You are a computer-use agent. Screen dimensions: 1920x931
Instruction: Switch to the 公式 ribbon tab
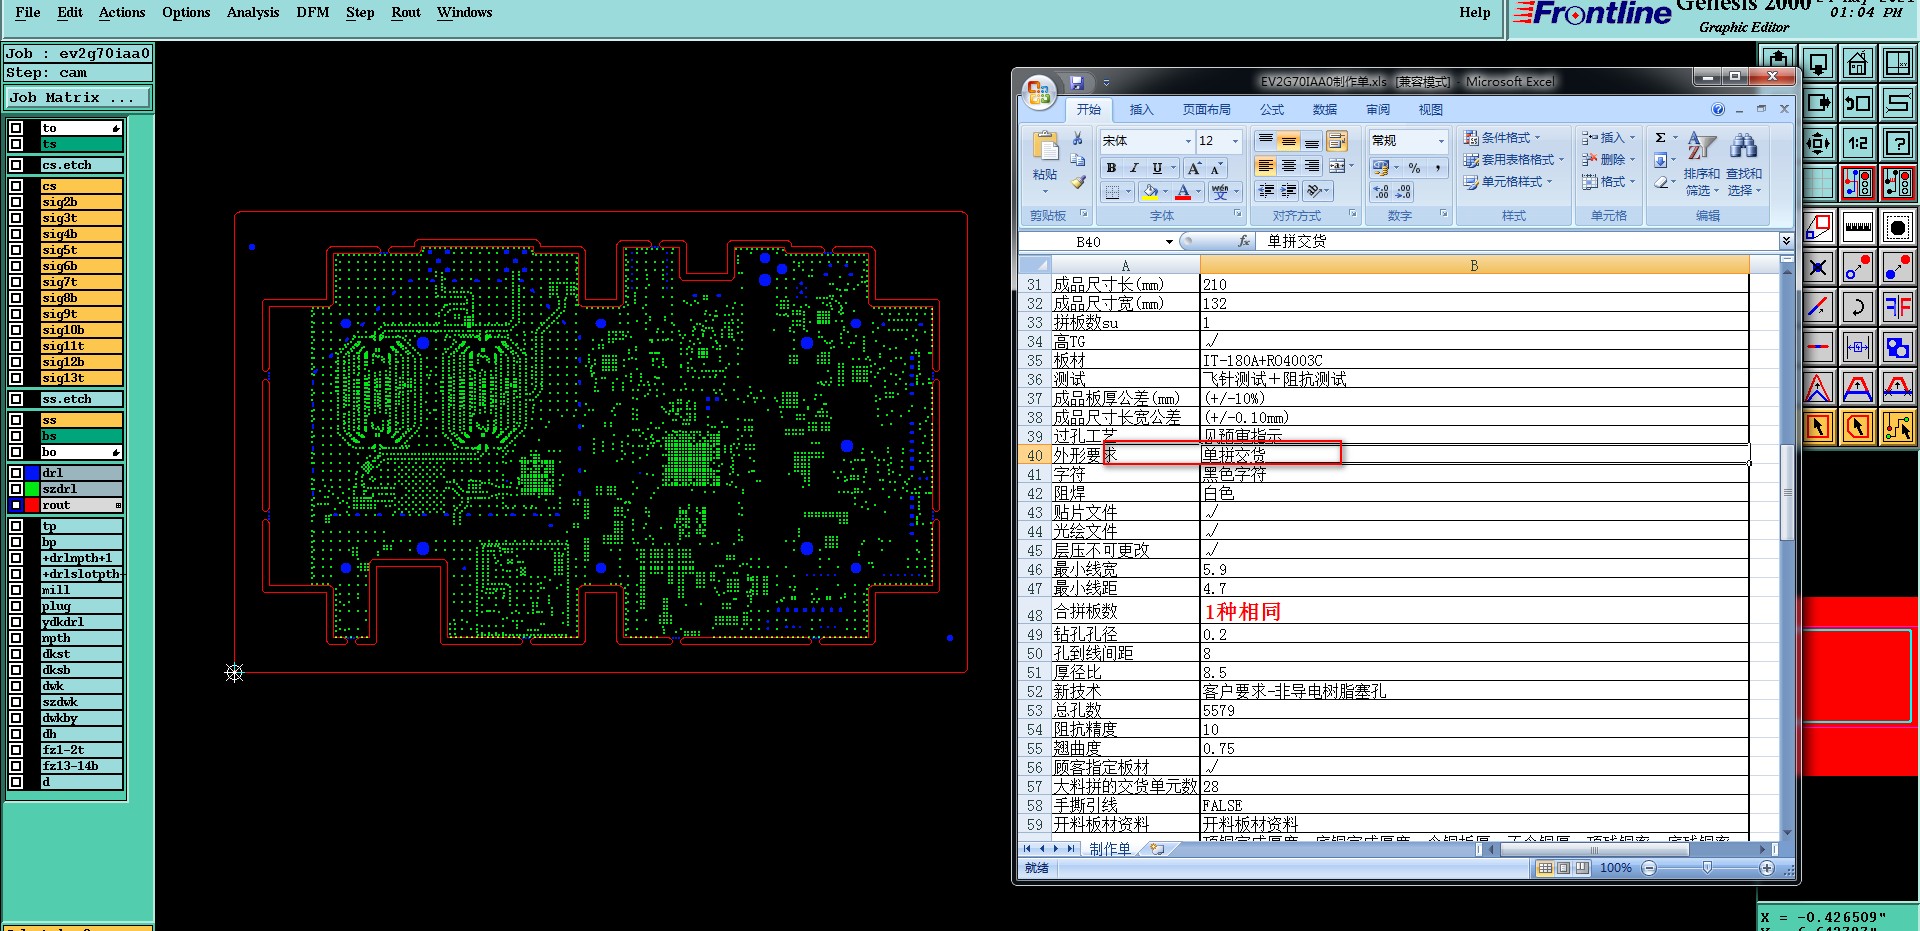coord(1272,110)
